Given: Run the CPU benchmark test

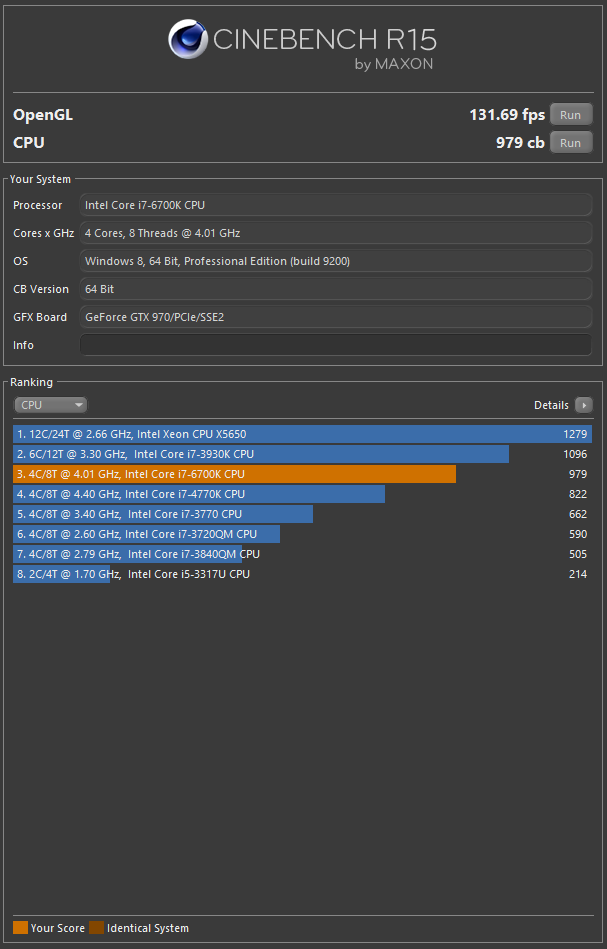Looking at the screenshot, I should tap(570, 143).
